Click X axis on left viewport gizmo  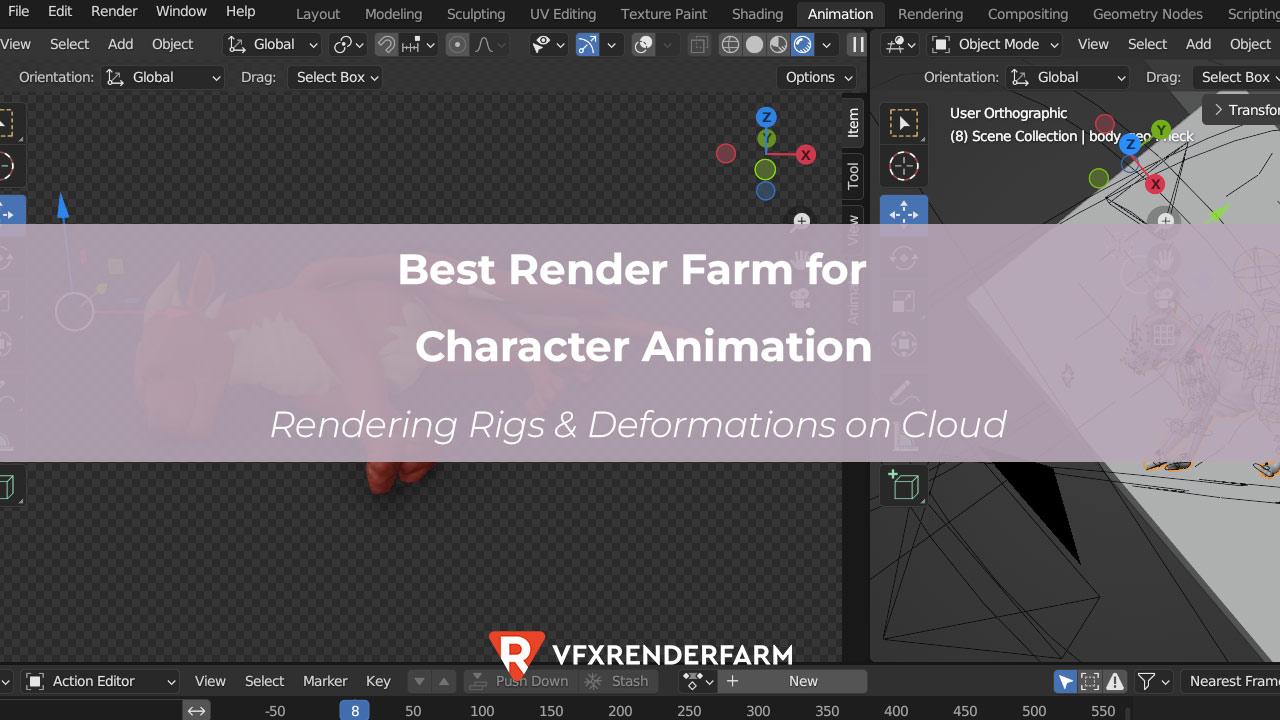coord(806,154)
